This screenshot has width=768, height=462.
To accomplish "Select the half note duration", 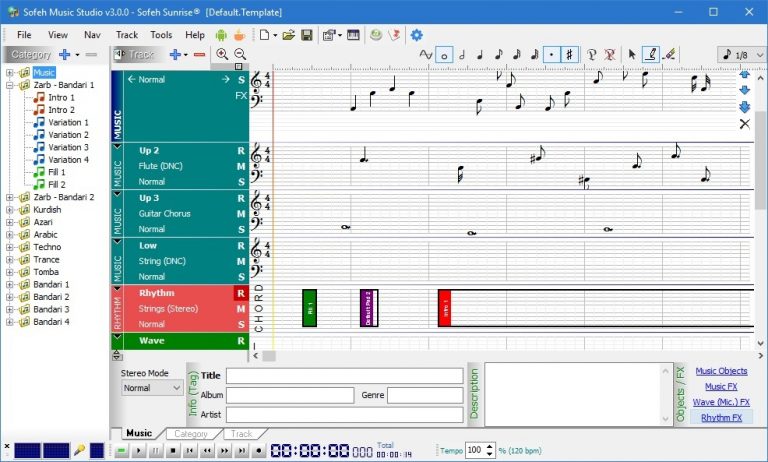I will pos(462,54).
